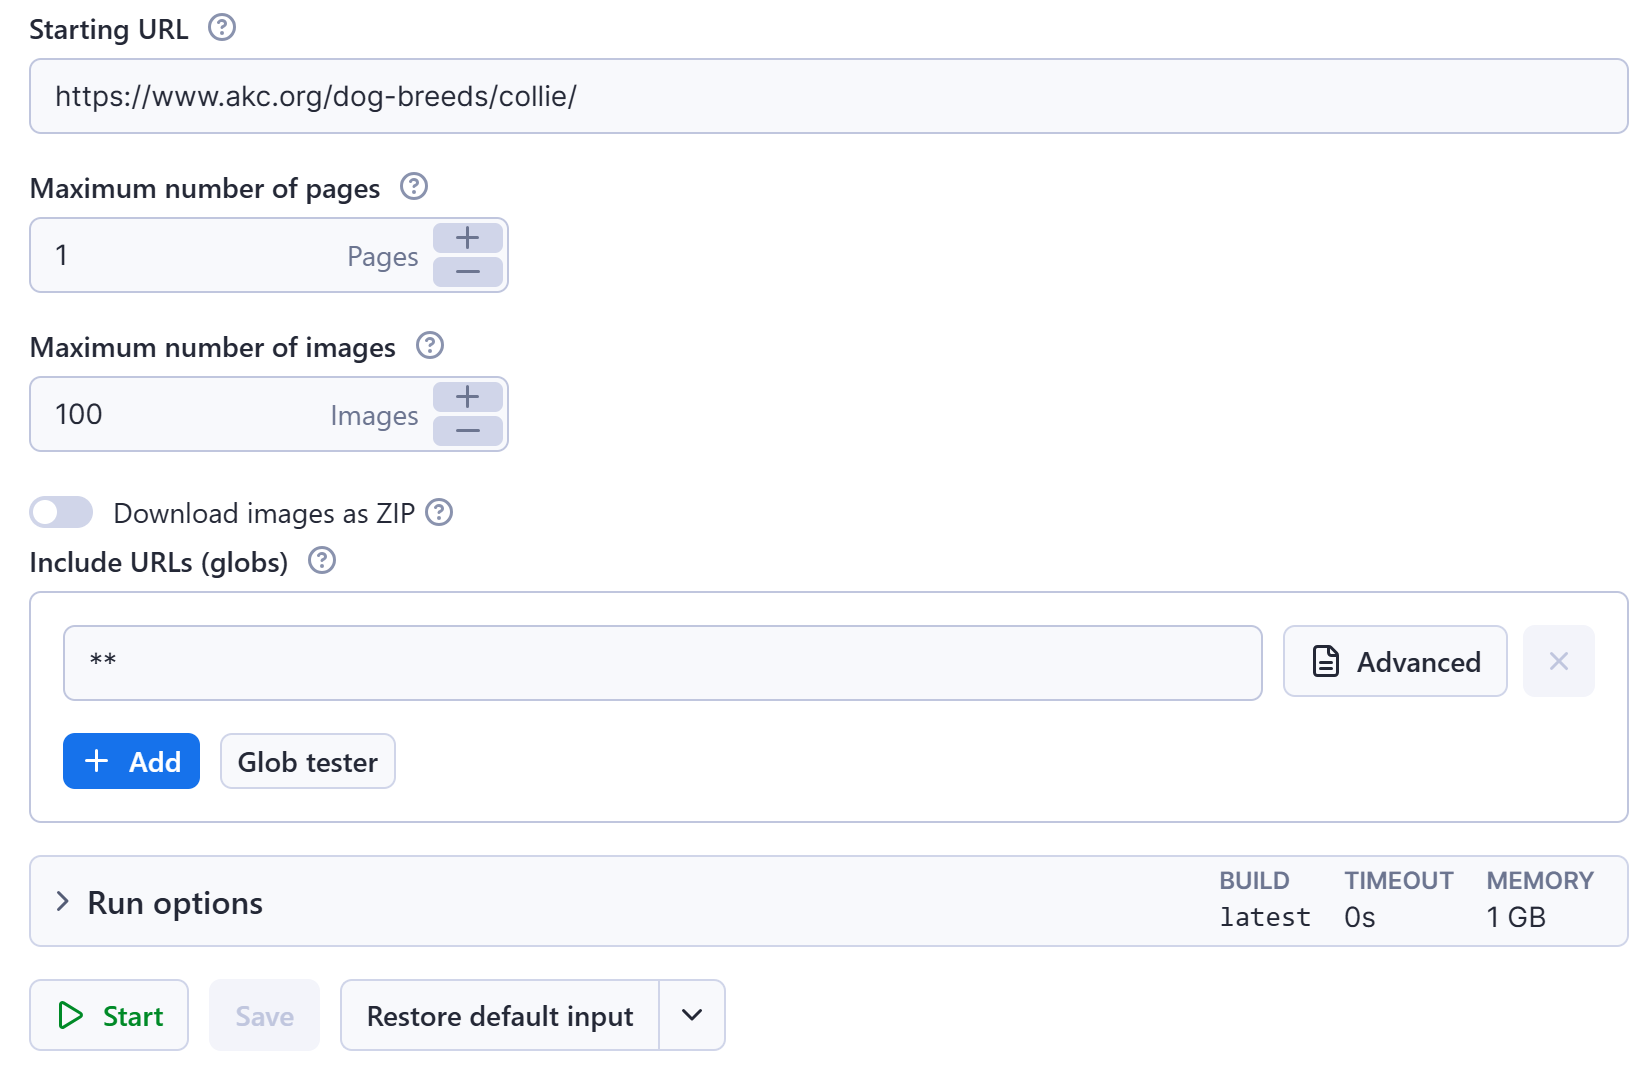
Task: Open the Include URLs globs help tooltip
Action: (321, 561)
